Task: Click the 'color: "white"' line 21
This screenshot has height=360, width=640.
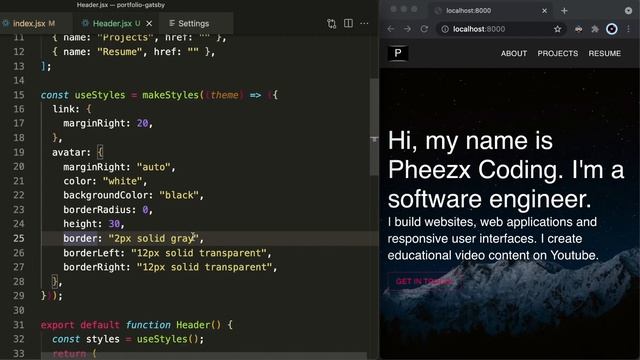Action: coord(105,181)
